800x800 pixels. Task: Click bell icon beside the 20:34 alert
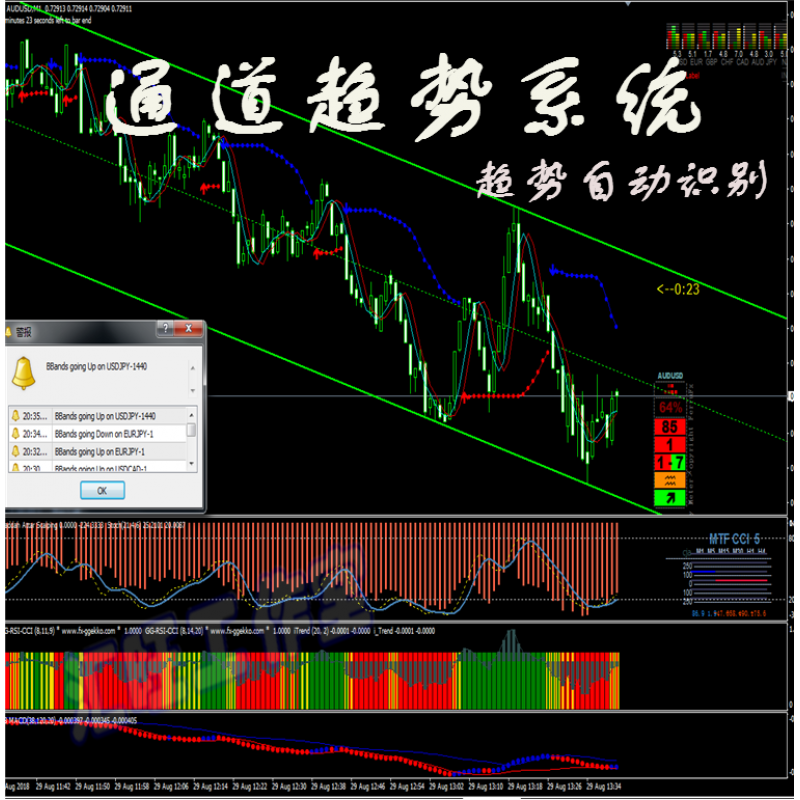(x=16, y=433)
